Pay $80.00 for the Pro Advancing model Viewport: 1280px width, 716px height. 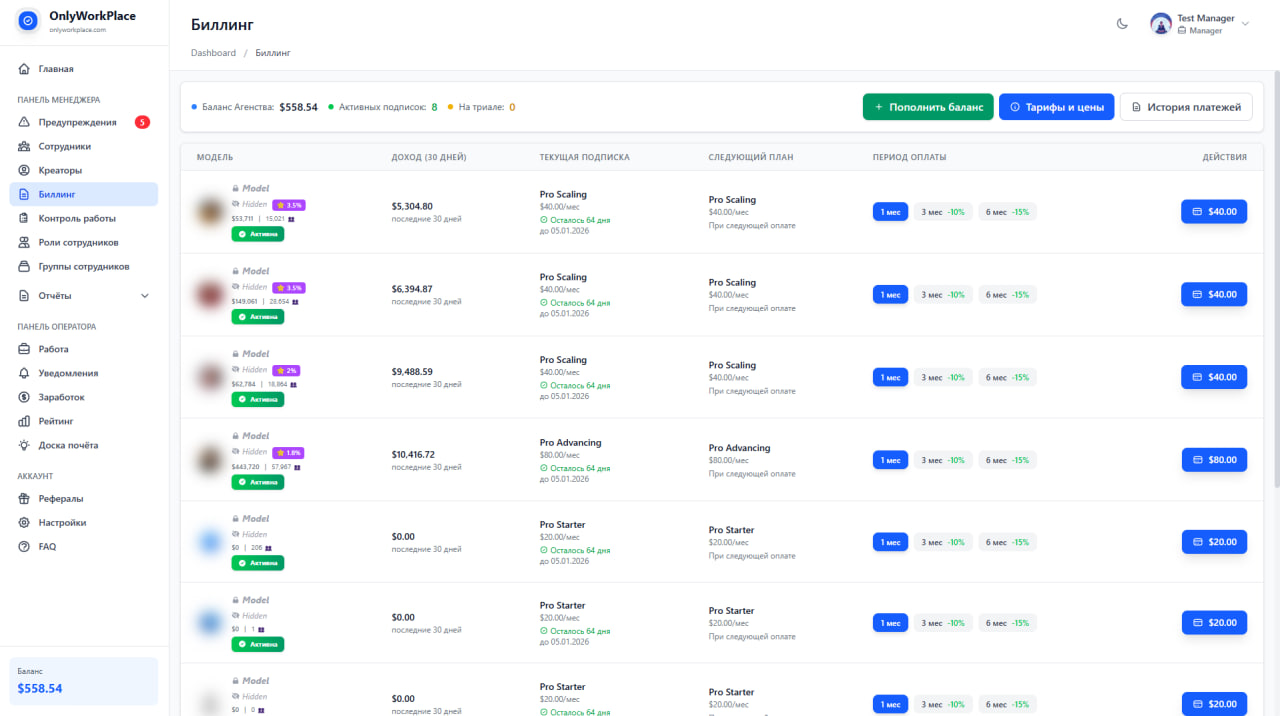tap(1213, 459)
